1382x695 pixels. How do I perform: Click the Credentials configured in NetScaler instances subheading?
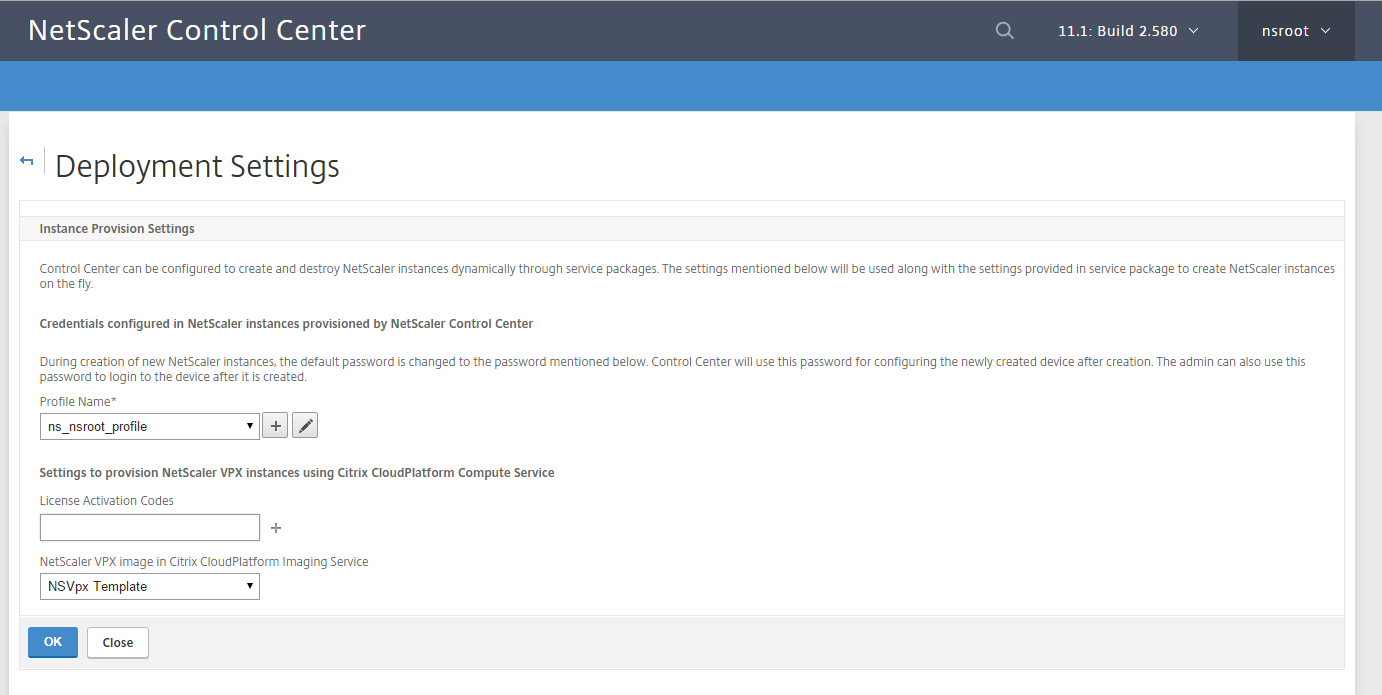pos(286,324)
